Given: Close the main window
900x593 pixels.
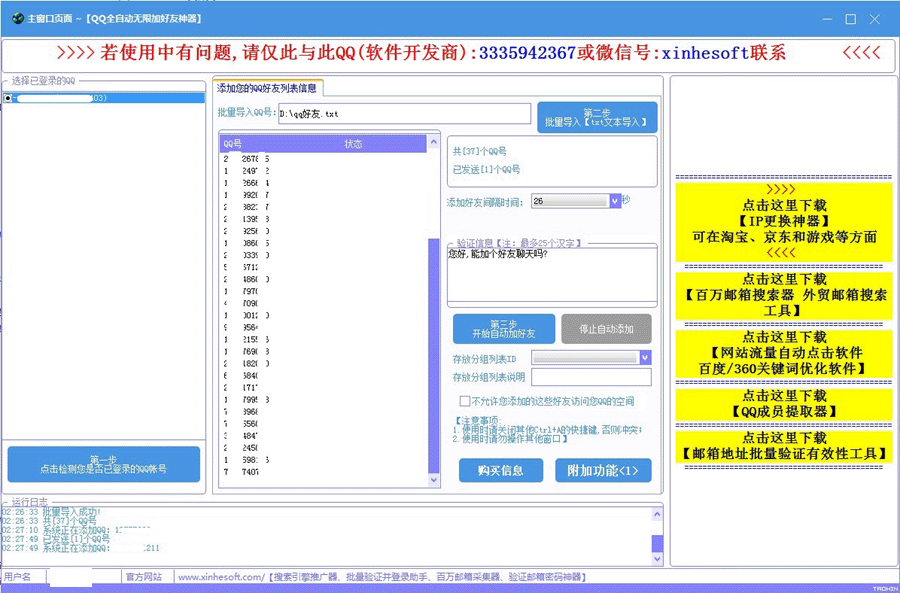Looking at the screenshot, I should pyautogui.click(x=875, y=19).
